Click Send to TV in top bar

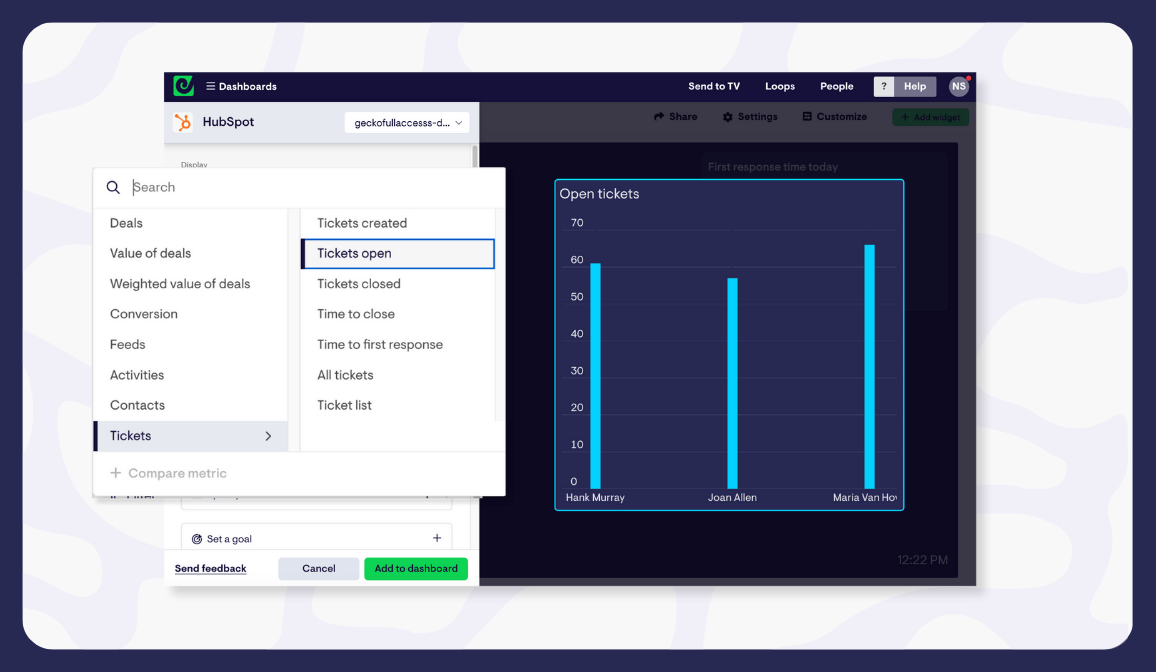tap(714, 86)
